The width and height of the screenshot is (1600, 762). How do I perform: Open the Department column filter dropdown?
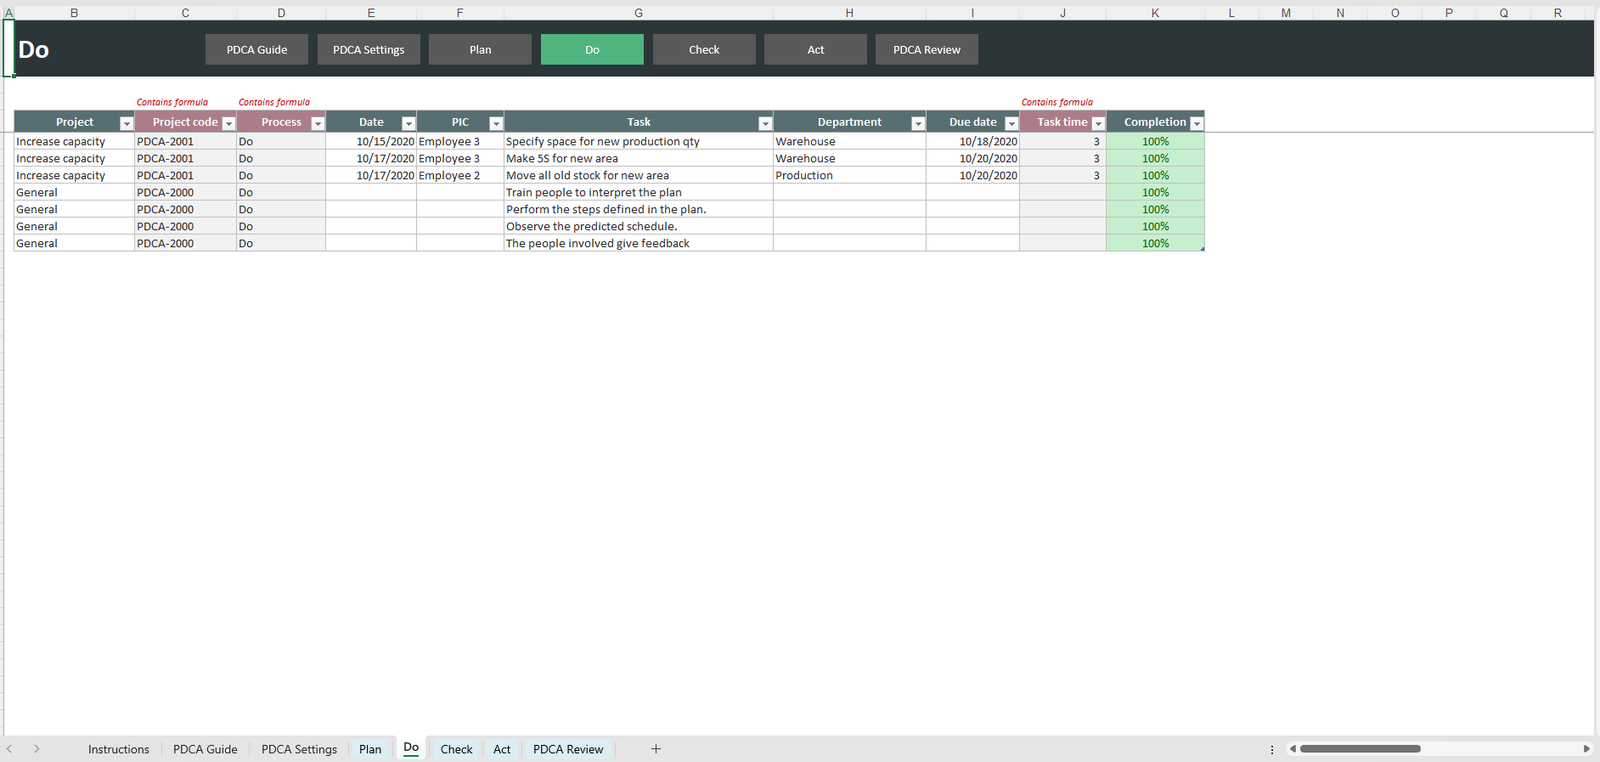918,123
